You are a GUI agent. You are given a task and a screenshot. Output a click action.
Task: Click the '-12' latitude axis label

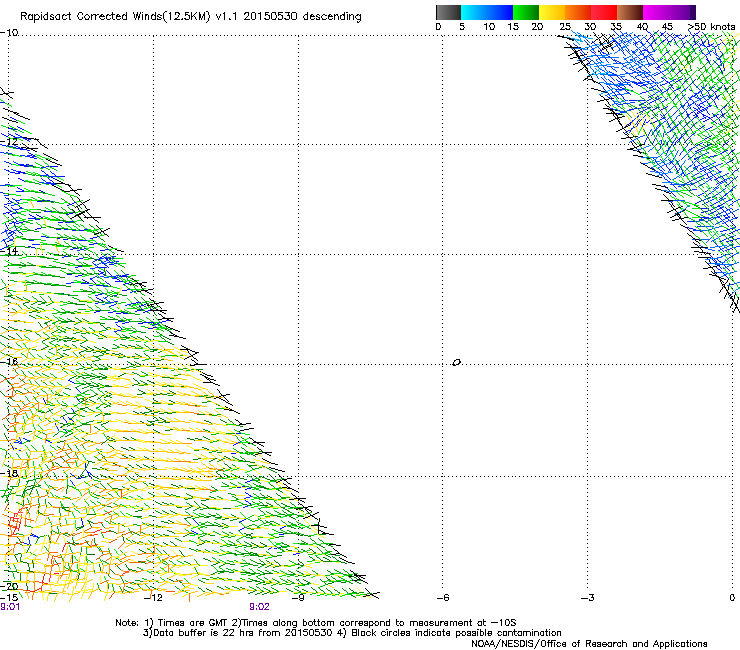coord(9,142)
